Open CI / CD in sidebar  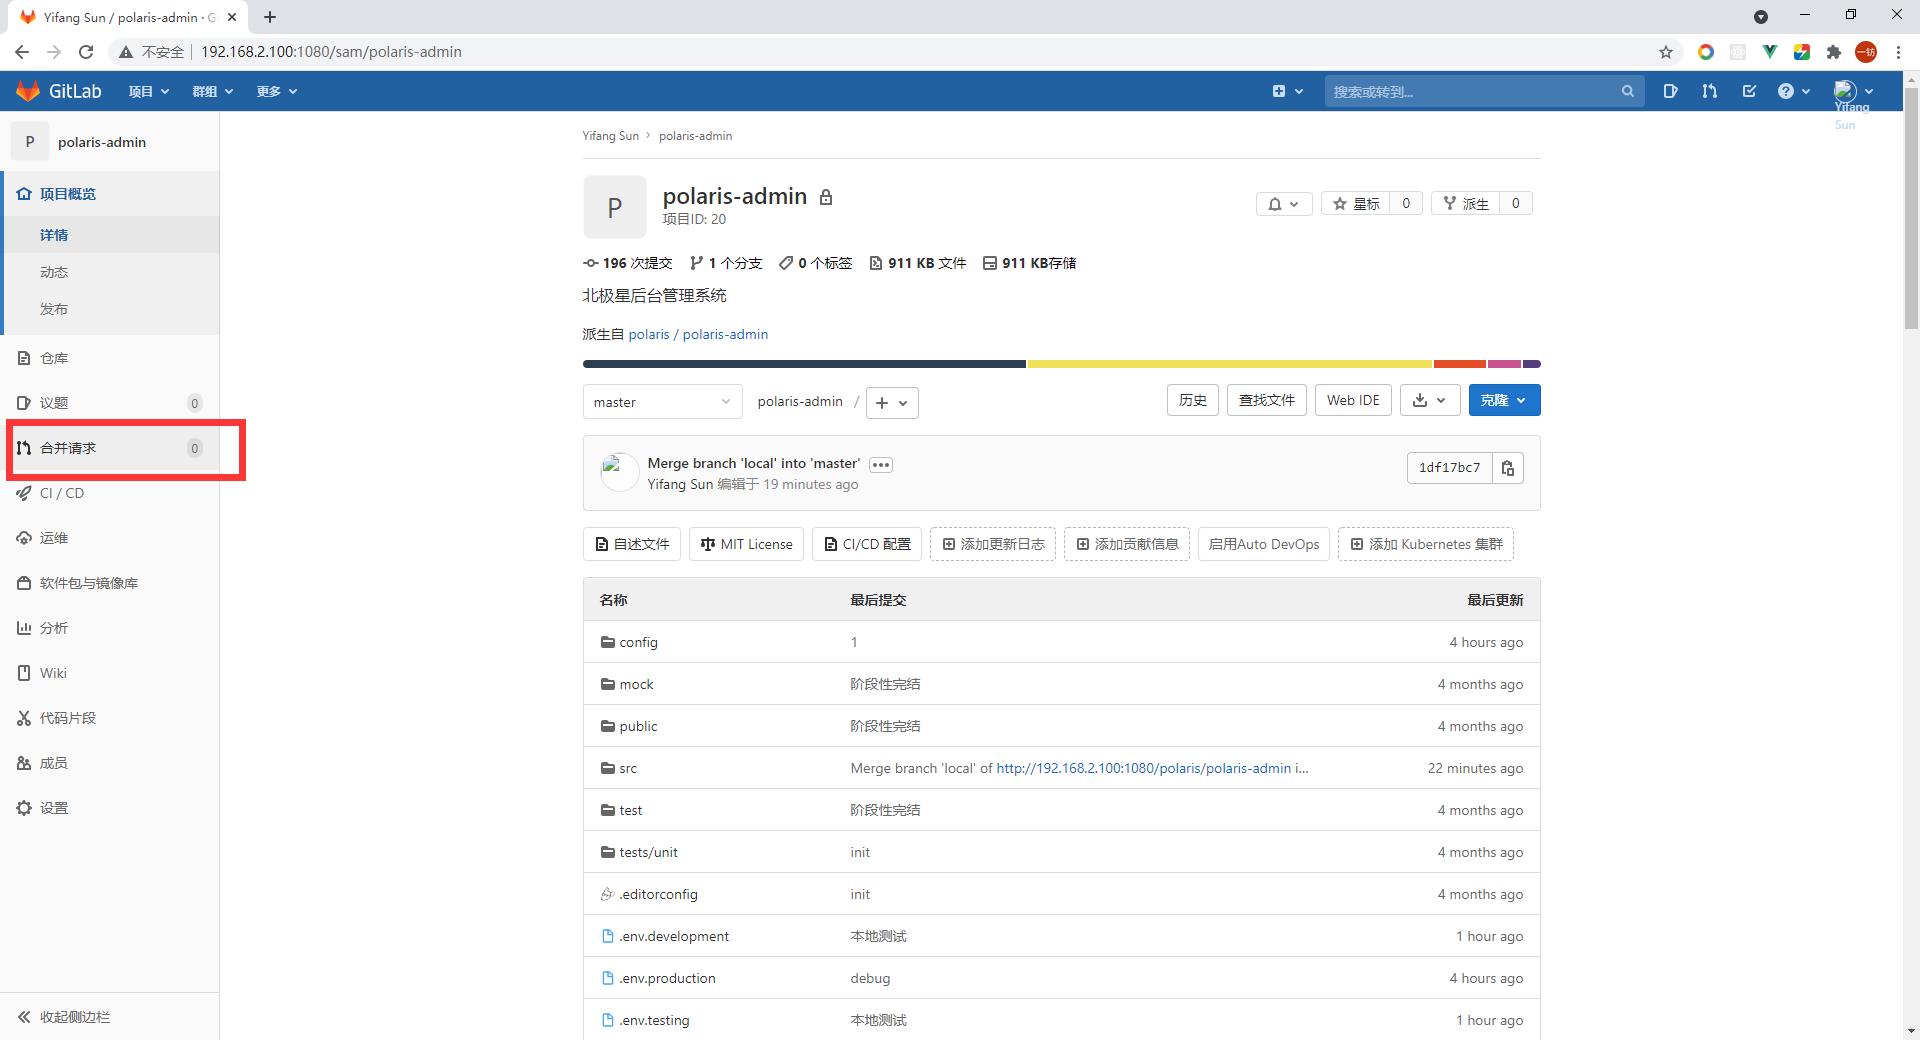point(110,493)
